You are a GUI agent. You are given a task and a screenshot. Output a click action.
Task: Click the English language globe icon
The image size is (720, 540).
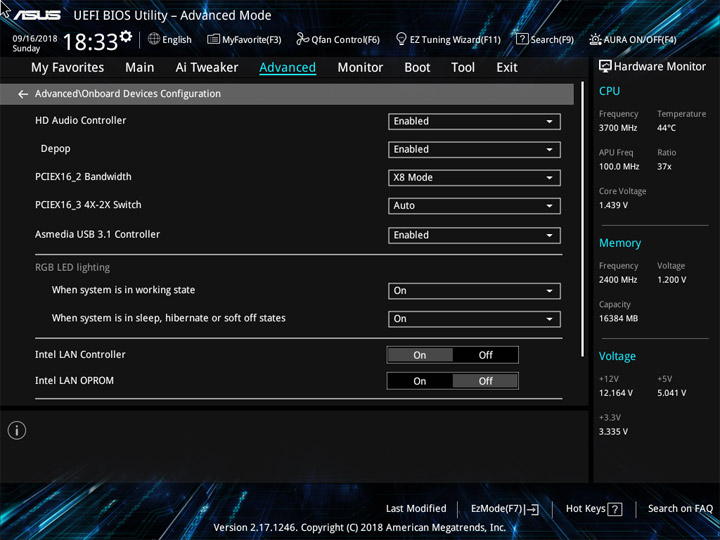[x=154, y=39]
